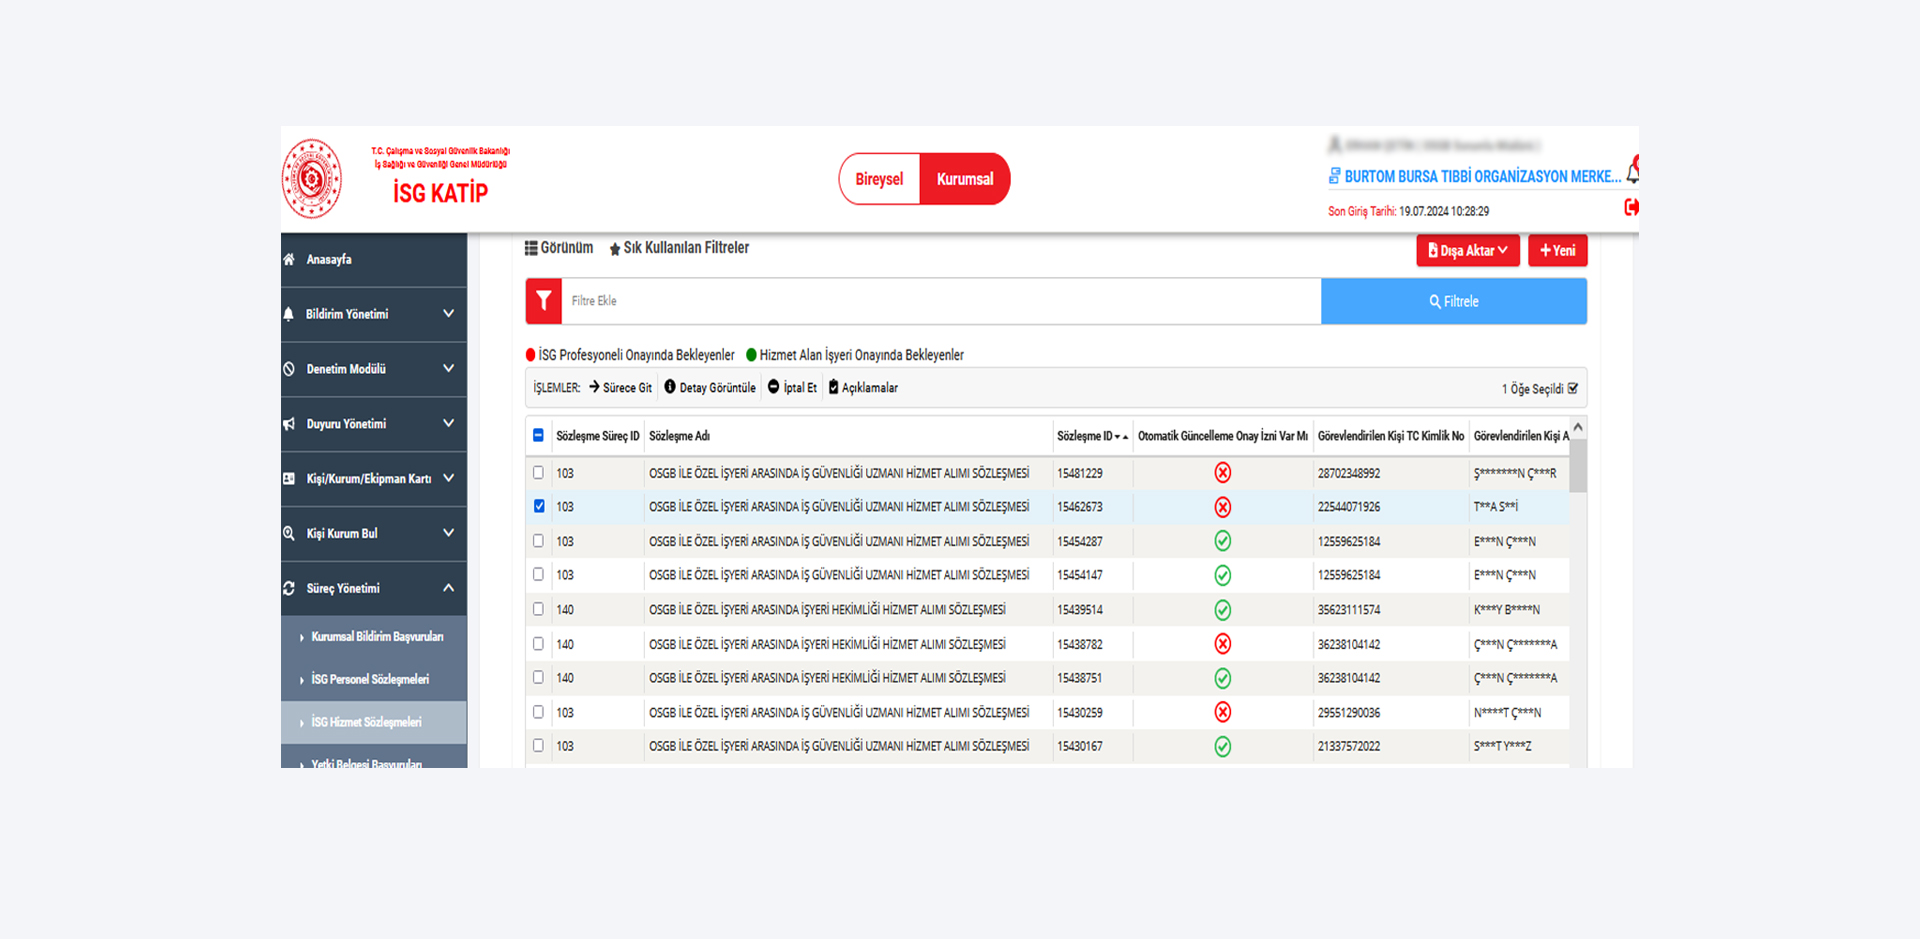Check the row for contract 15454147
Viewport: 1920px width, 939px height.
click(538, 574)
